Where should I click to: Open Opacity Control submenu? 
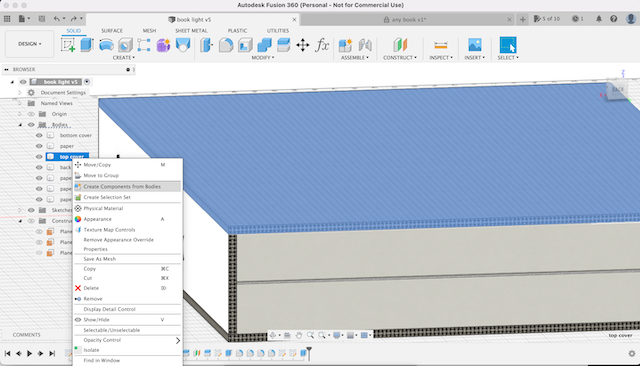127,340
